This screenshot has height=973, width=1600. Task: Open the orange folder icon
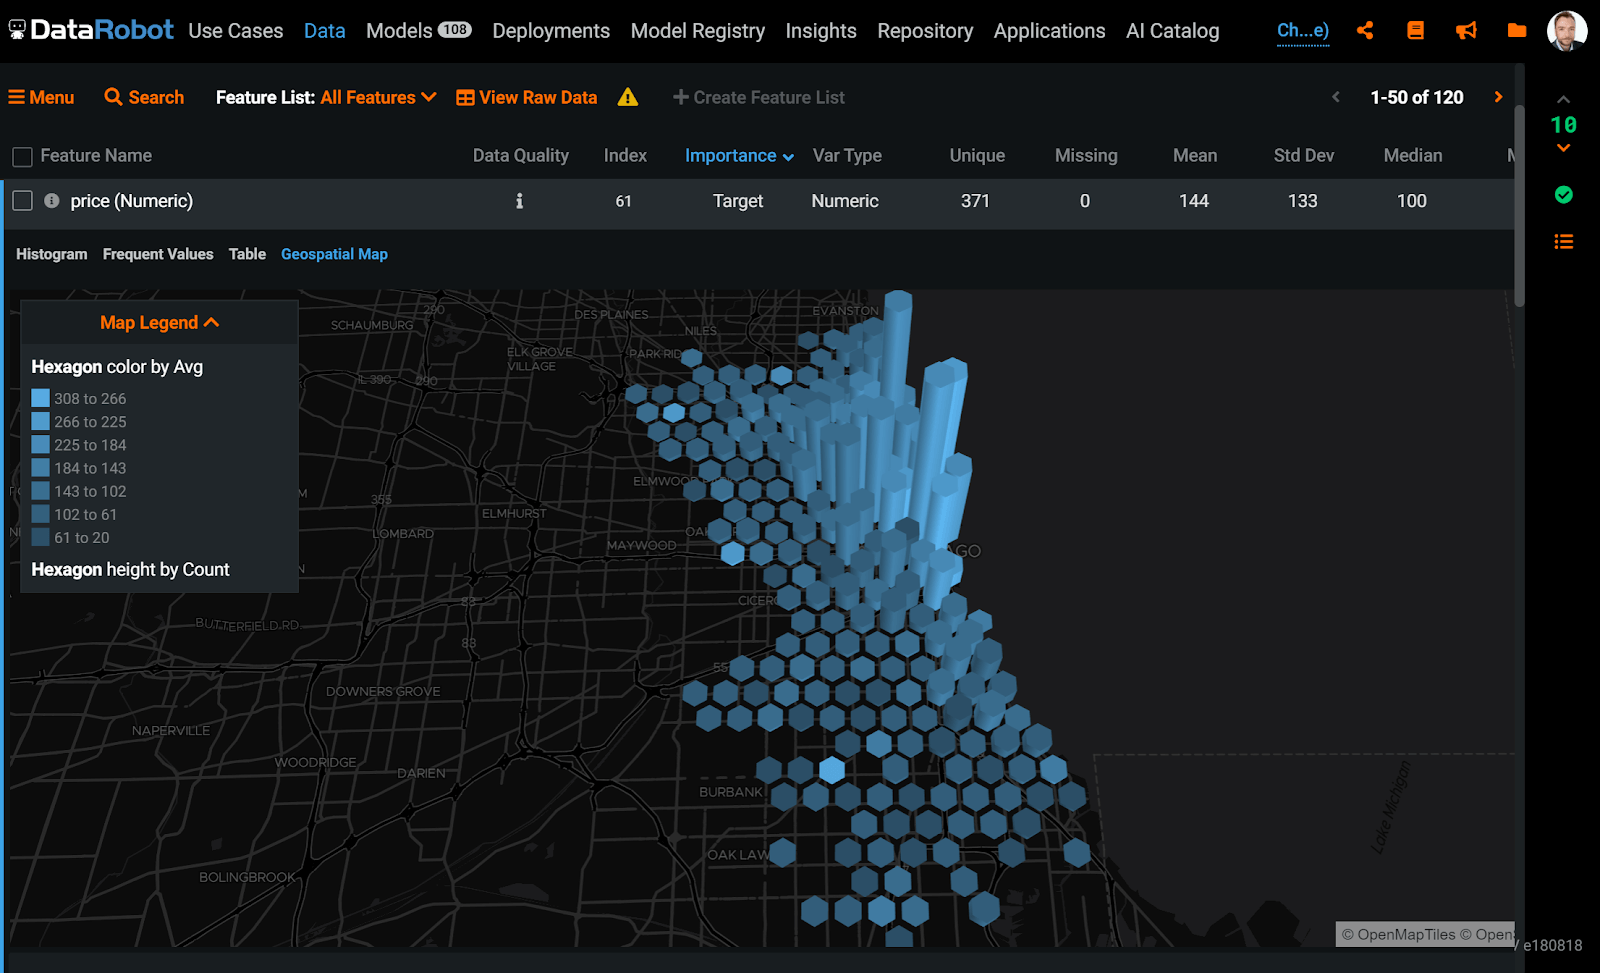click(1517, 31)
